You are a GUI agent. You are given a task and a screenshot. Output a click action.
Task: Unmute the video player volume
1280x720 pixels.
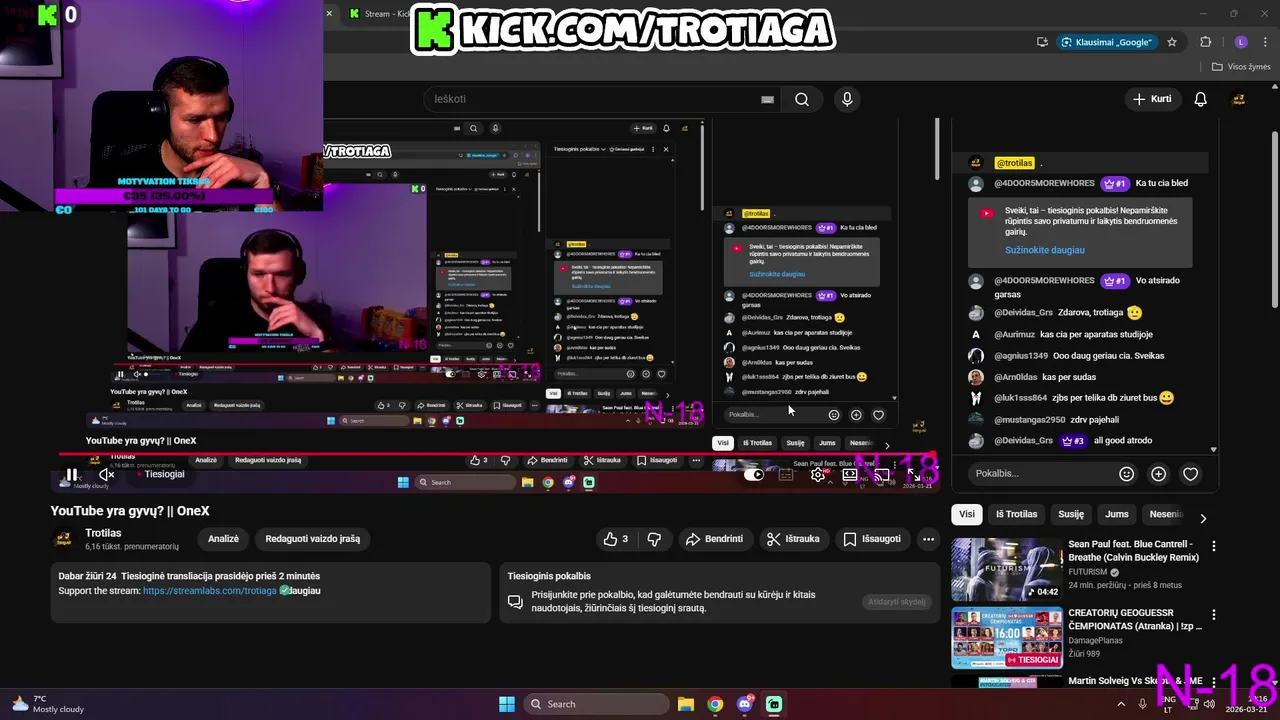point(106,475)
